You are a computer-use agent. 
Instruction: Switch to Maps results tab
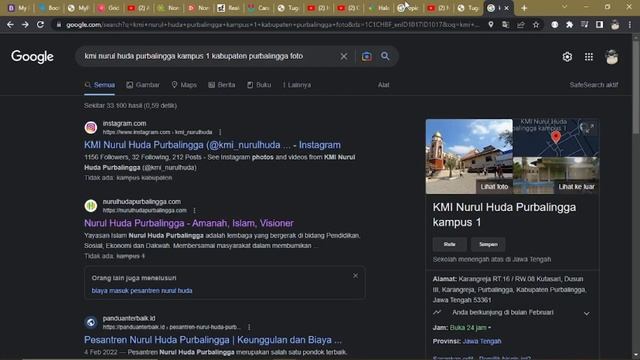[184, 85]
